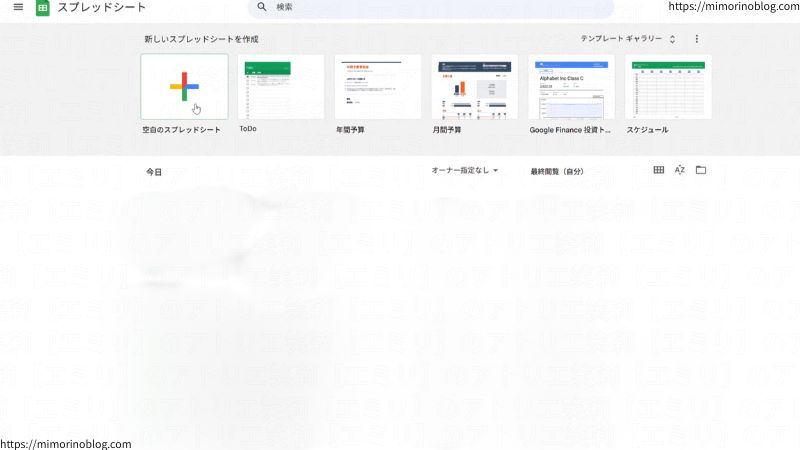Click the スケジュール label text
Screen dimensions: 800x450
click(647, 130)
